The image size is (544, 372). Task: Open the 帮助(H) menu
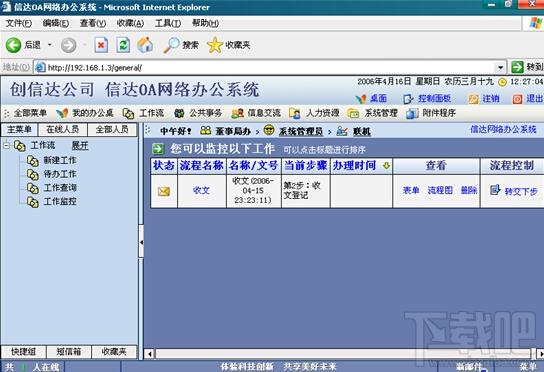205,23
